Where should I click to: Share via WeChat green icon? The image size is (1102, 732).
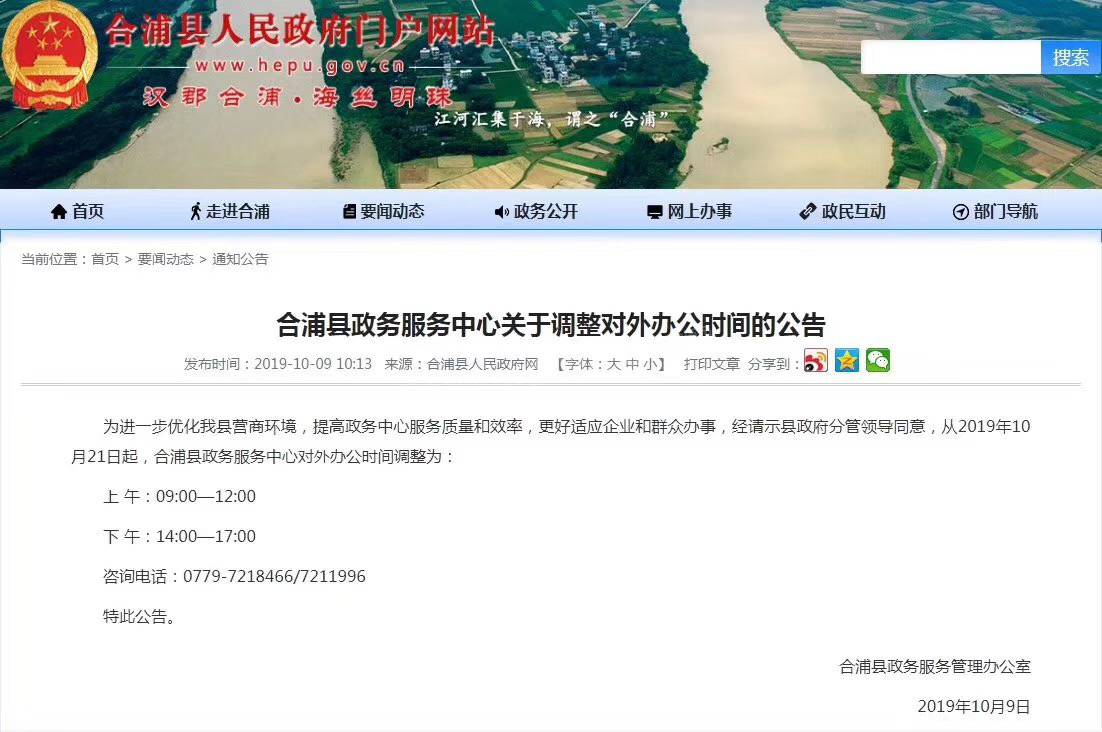(x=878, y=361)
